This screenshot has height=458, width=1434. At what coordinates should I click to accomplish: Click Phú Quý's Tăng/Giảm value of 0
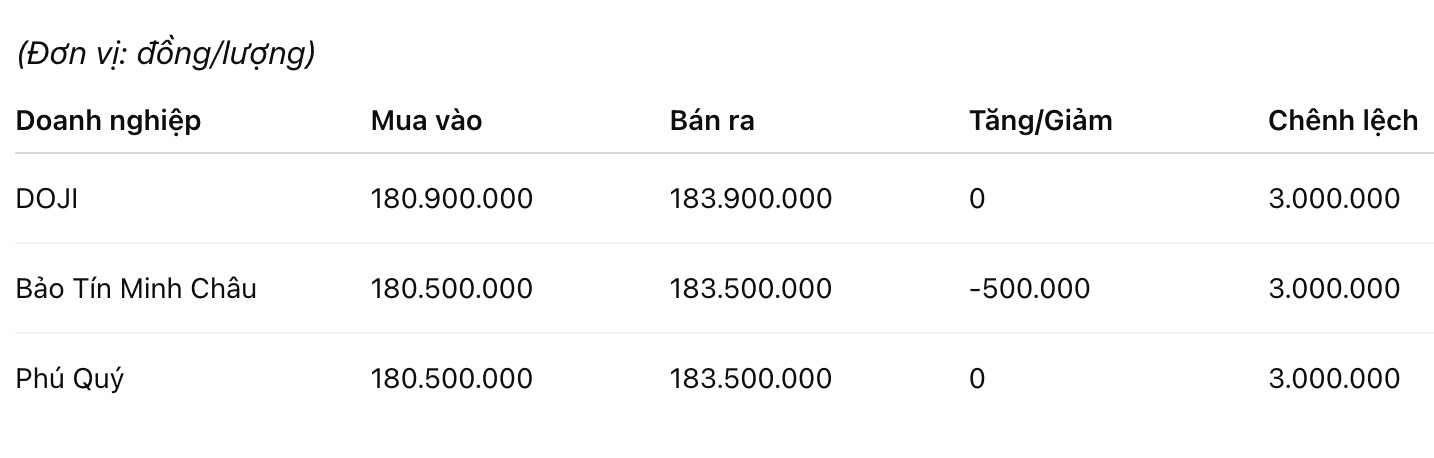pyautogui.click(x=977, y=379)
